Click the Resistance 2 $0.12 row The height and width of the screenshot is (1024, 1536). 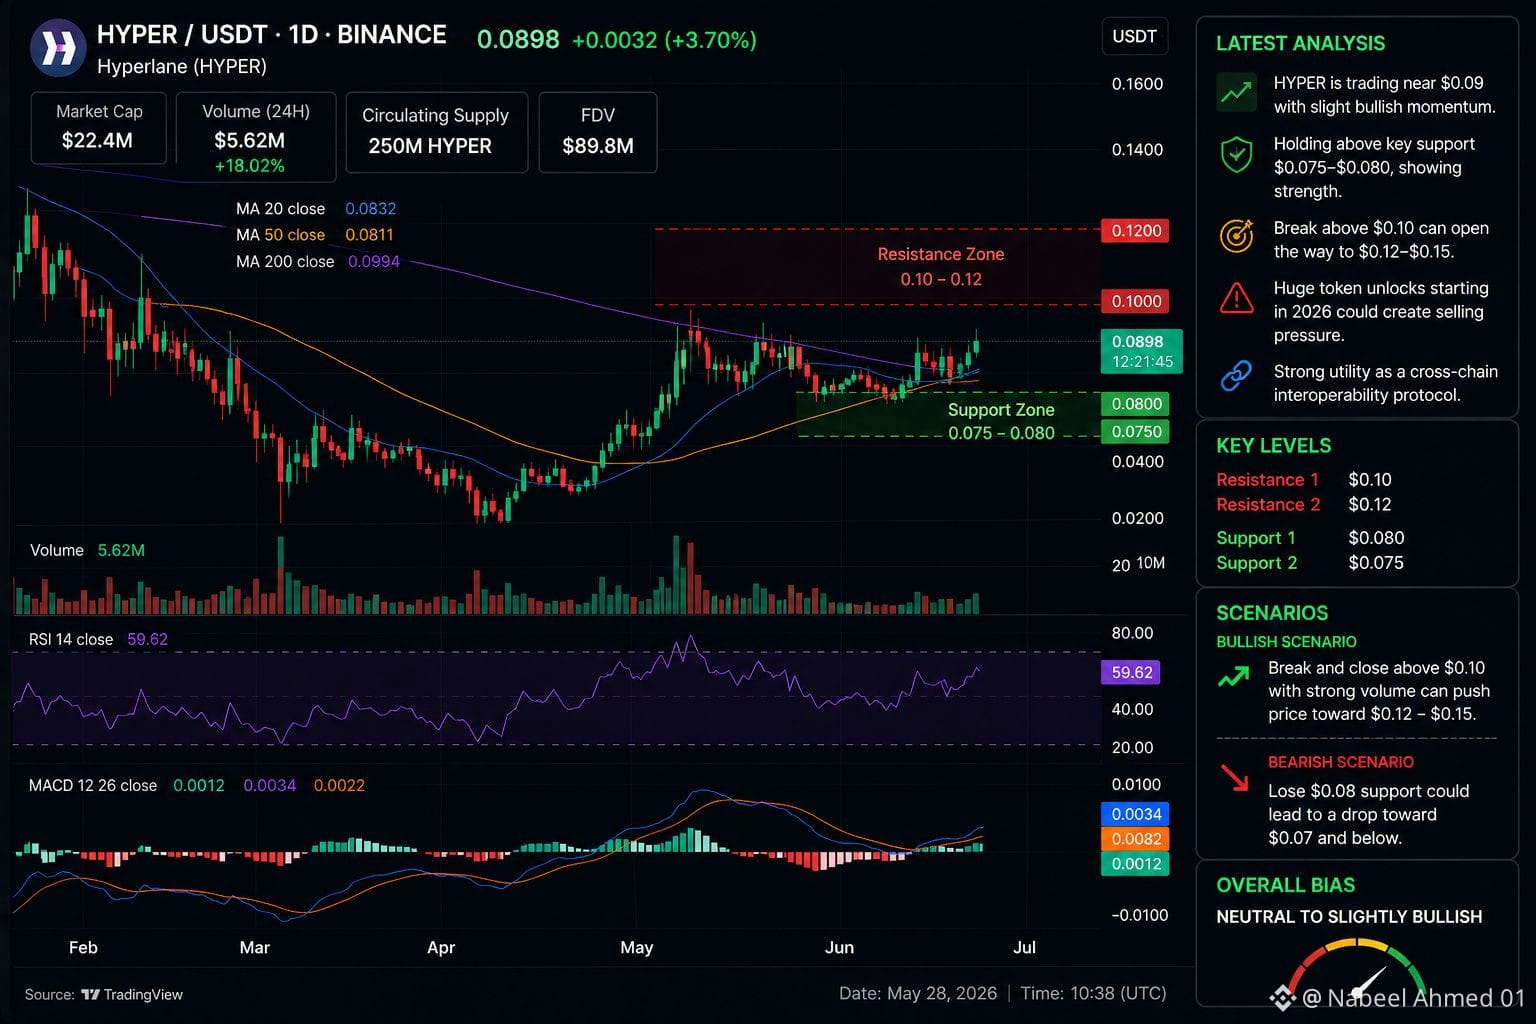tap(1303, 505)
